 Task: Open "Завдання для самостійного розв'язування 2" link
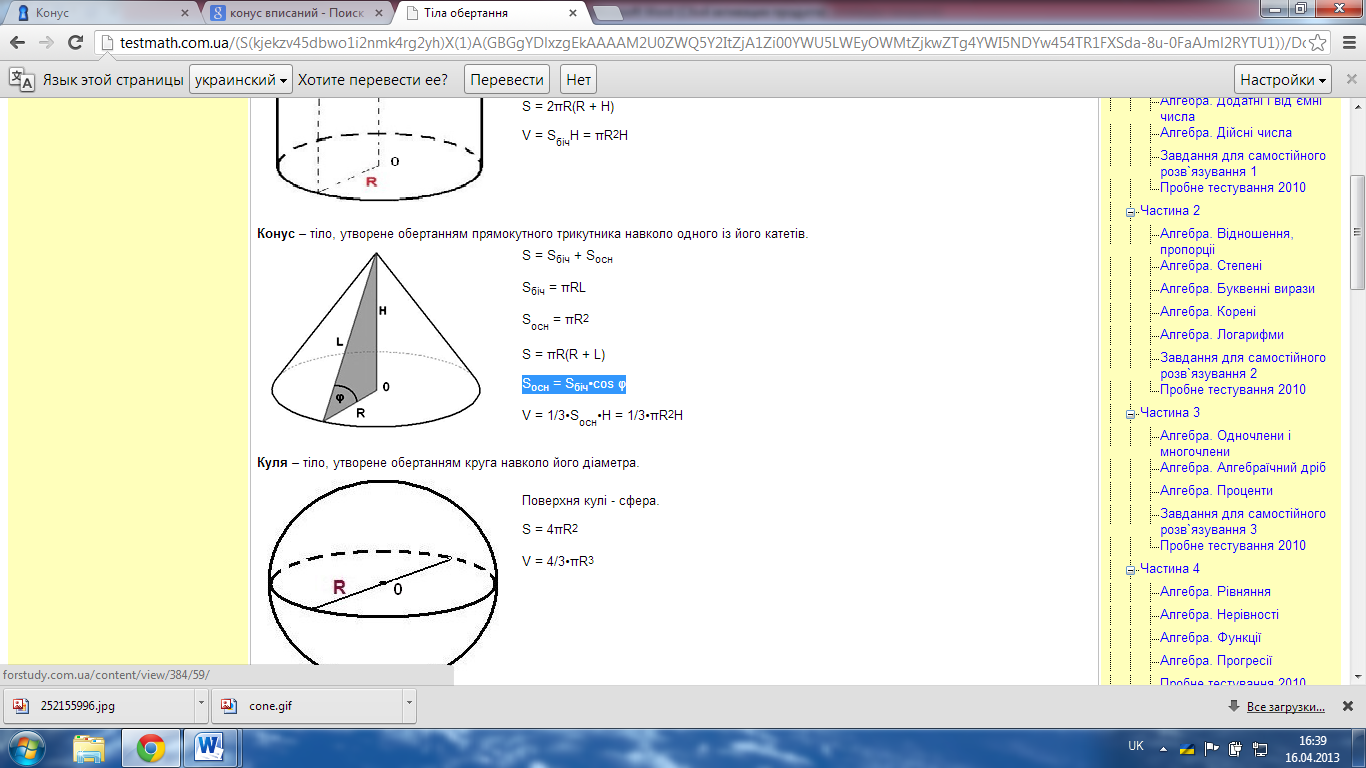coord(1243,365)
